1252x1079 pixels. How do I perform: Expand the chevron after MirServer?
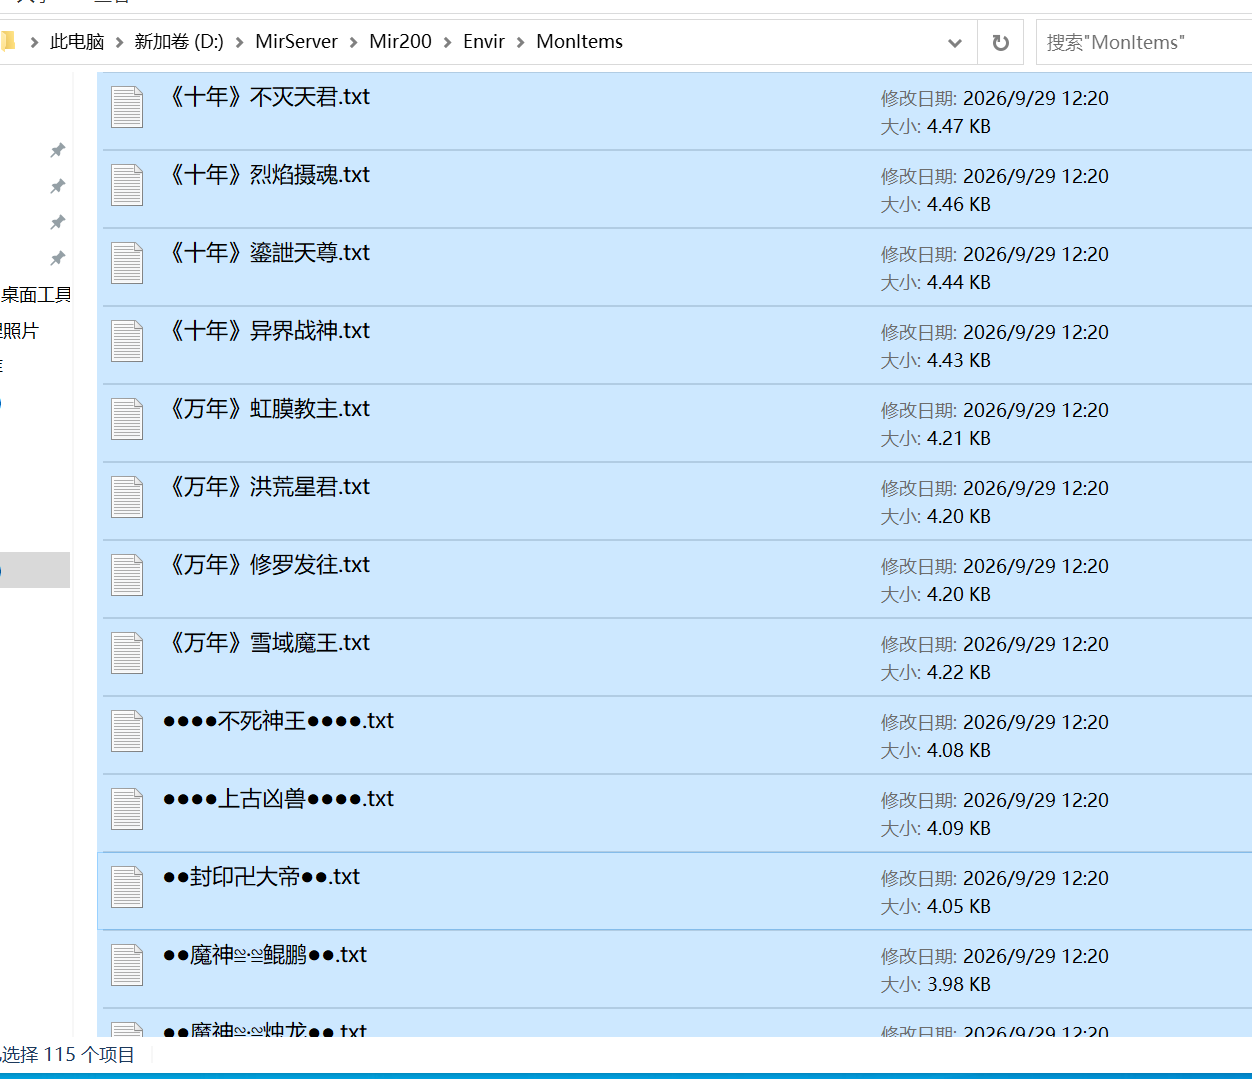click(354, 42)
